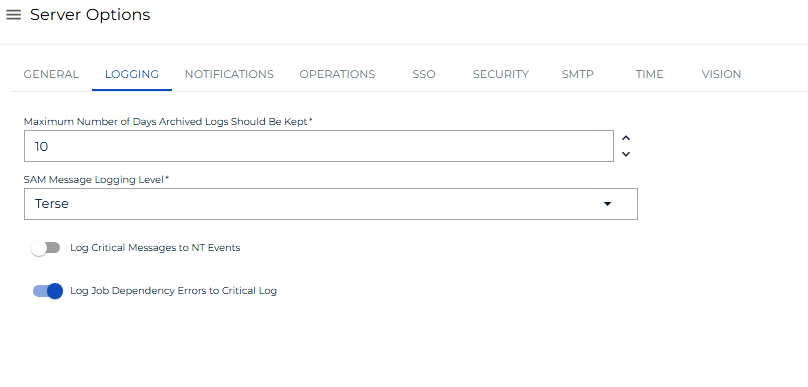Decrease archived log days with down arrow

click(x=626, y=154)
